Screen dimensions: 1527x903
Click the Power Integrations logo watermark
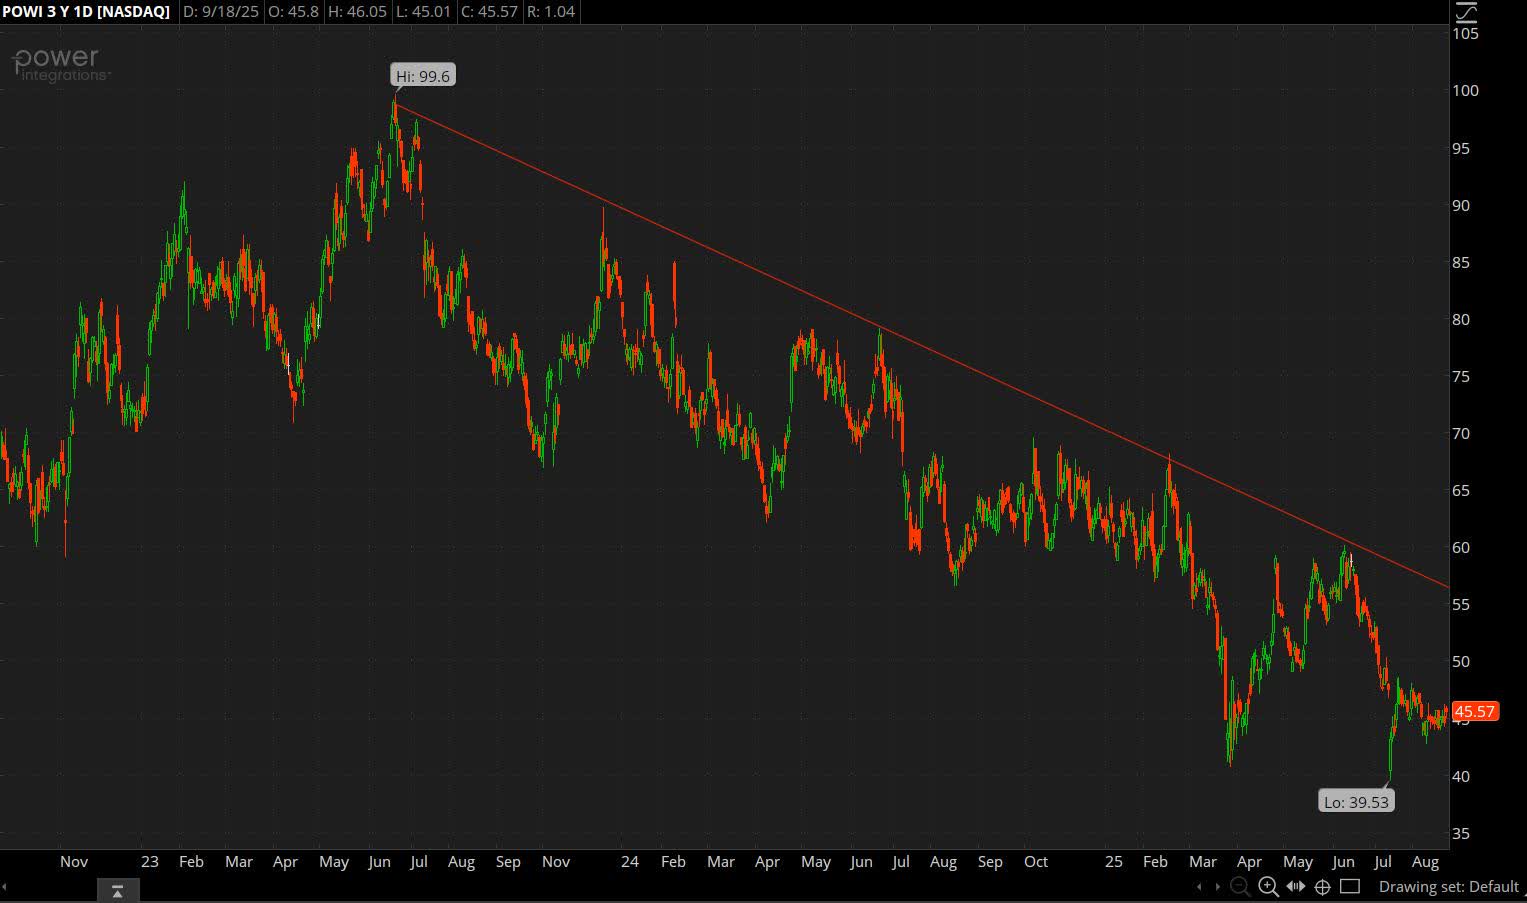pyautogui.click(x=58, y=63)
